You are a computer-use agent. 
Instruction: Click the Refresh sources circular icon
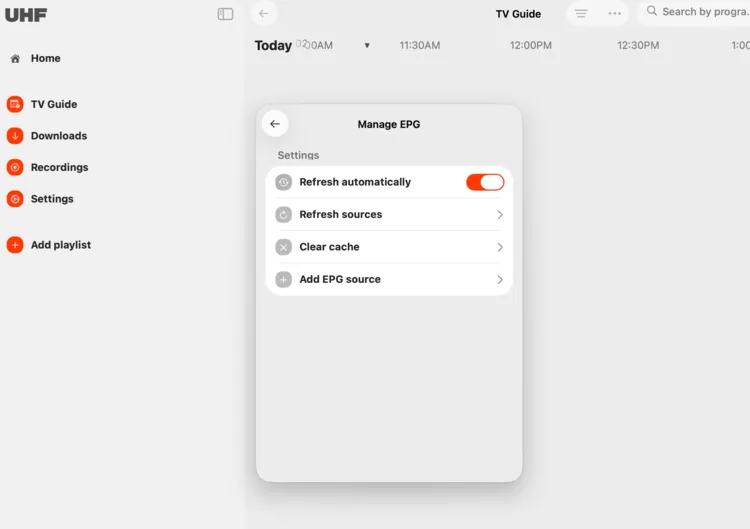click(x=284, y=215)
